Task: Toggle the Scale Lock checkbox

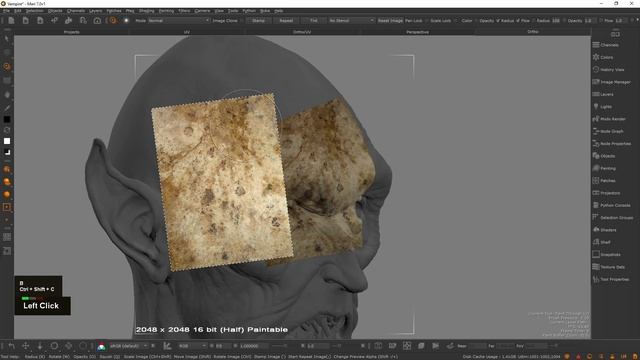Action: pyautogui.click(x=456, y=20)
